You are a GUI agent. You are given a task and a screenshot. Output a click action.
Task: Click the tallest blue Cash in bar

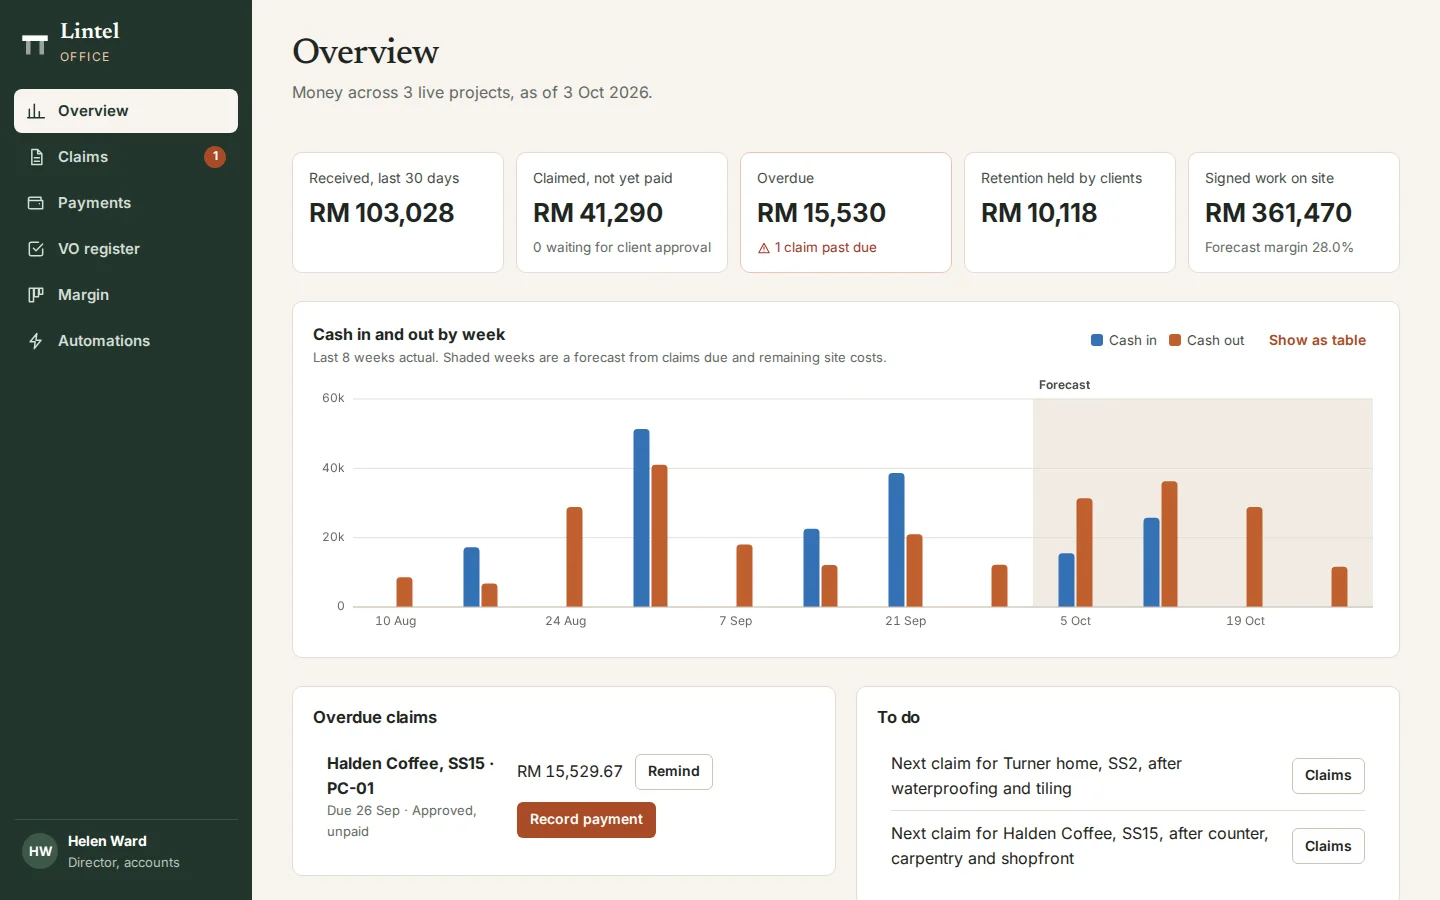coord(642,518)
